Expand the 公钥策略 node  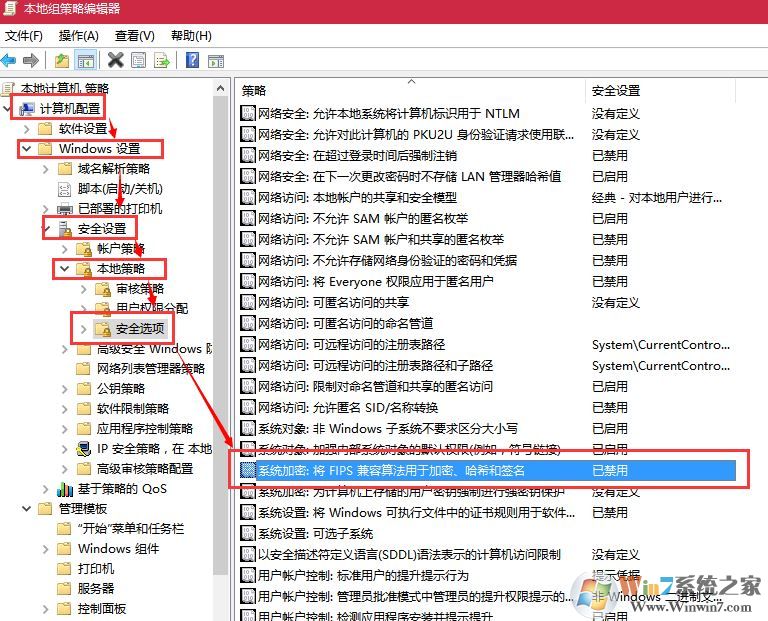coord(65,389)
